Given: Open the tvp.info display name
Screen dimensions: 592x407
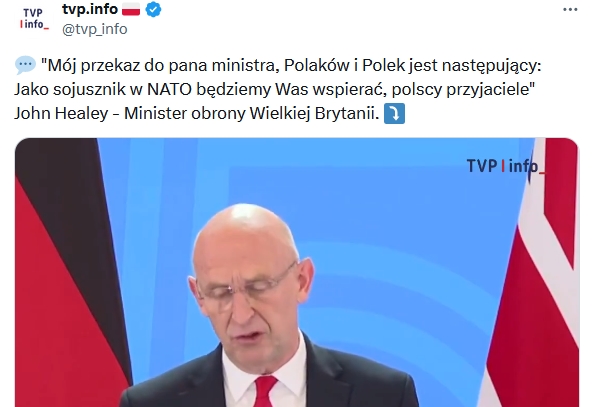Looking at the screenshot, I should coord(90,9).
